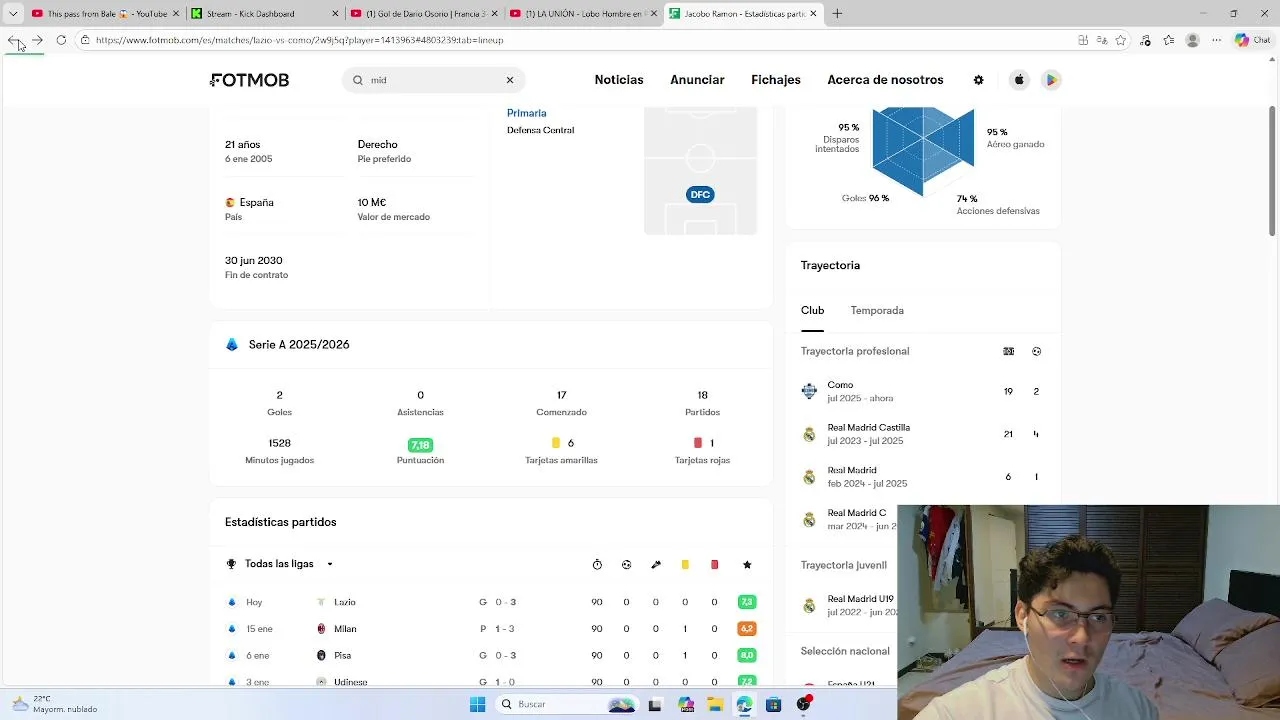Open Microsoft Store from the taskbar
Screen dimensions: 1280x720
(773, 704)
